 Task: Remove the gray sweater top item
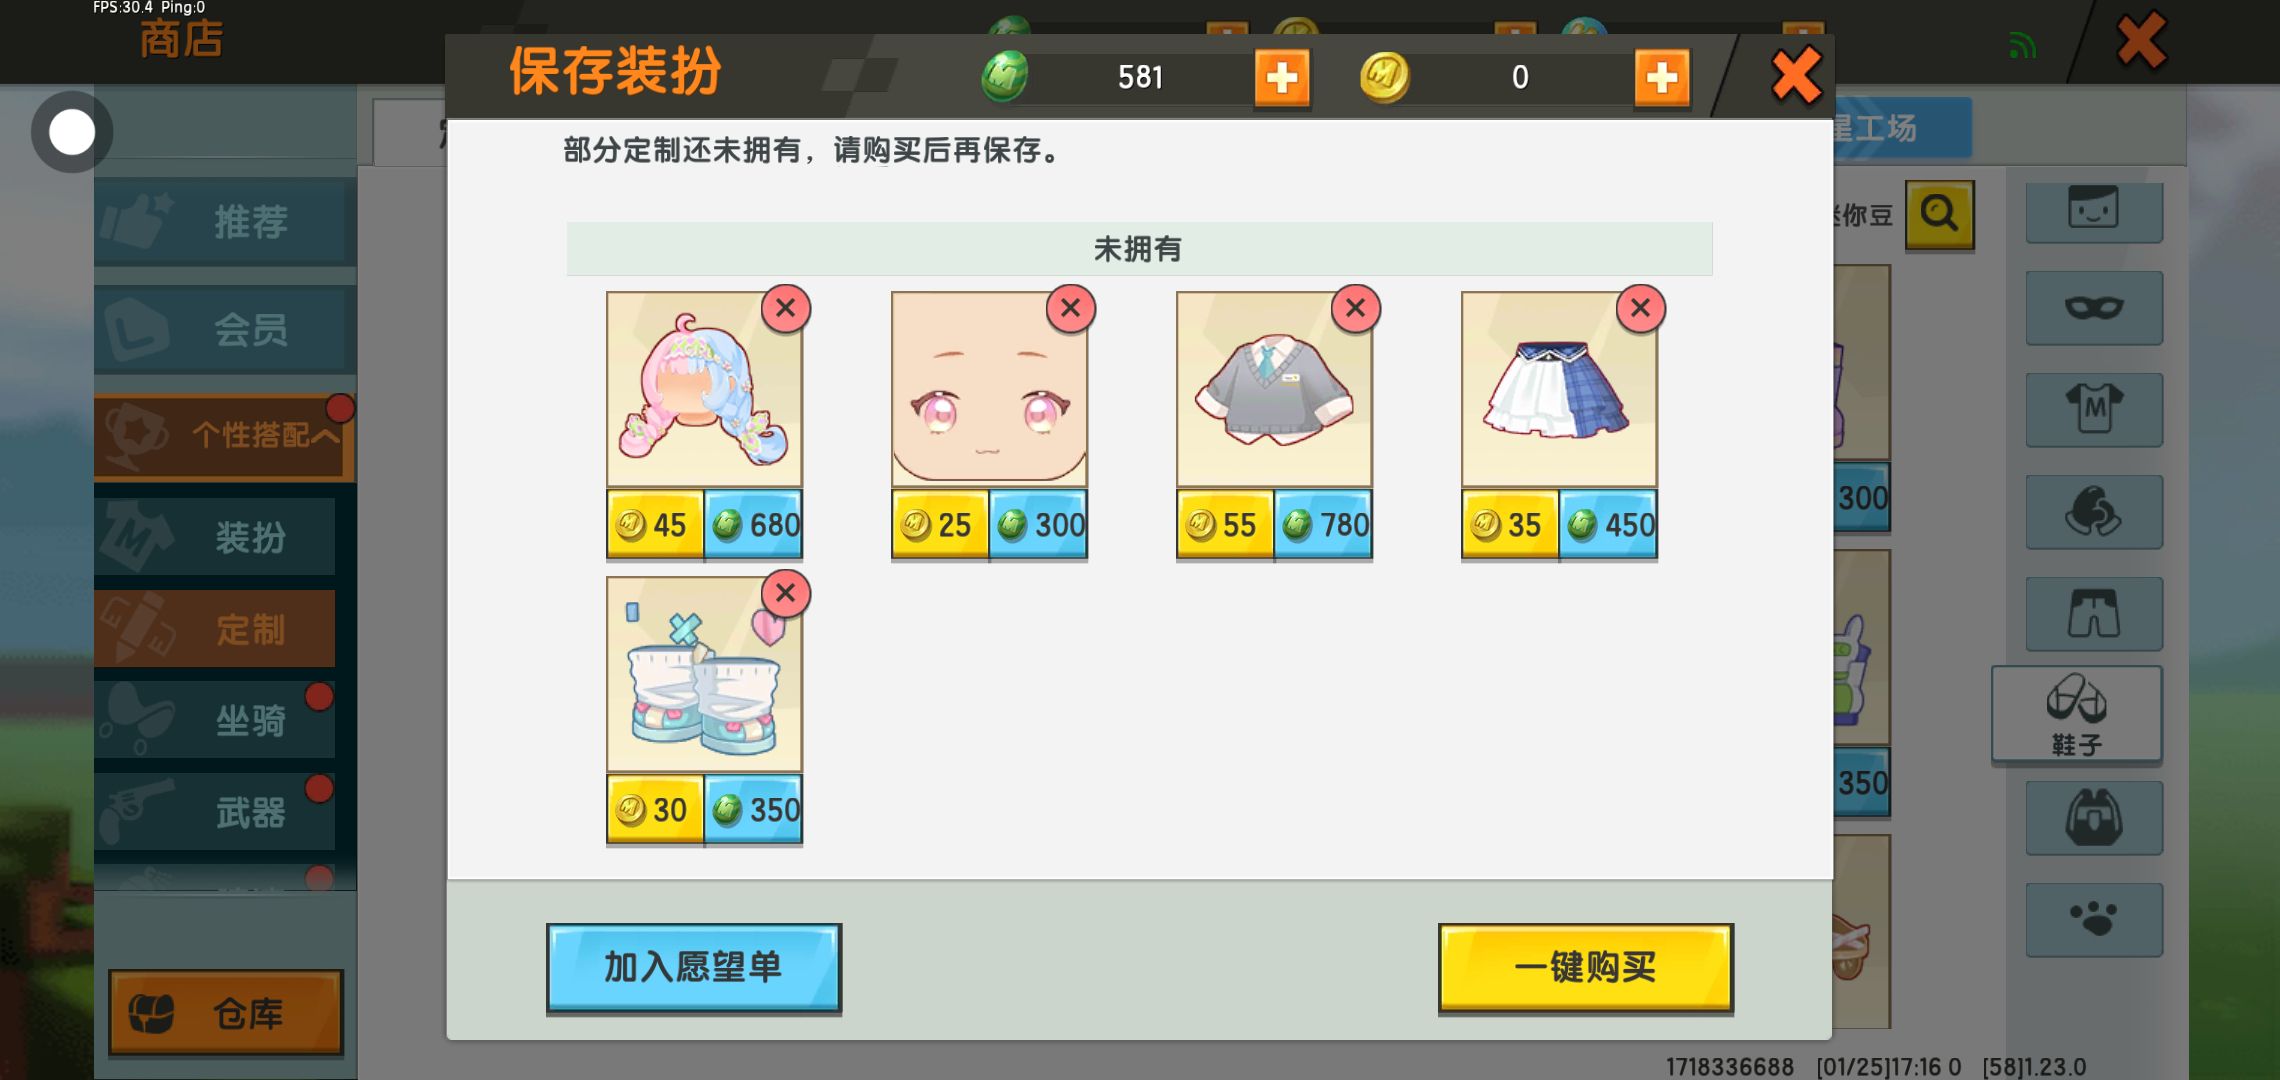tap(1356, 308)
